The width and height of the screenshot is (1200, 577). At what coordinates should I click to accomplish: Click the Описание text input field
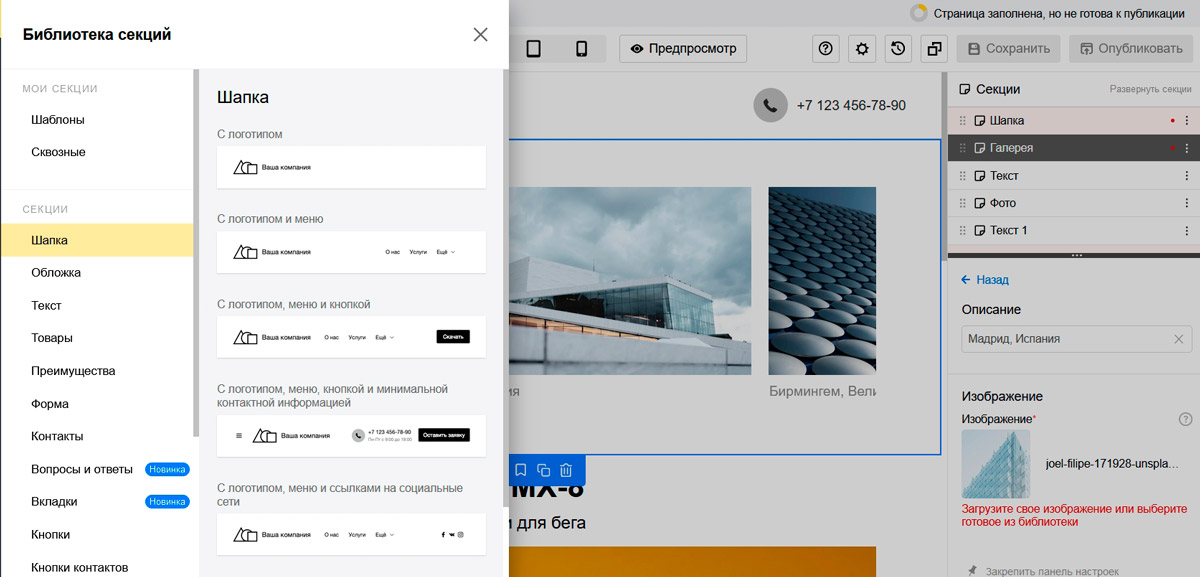(x=1060, y=340)
